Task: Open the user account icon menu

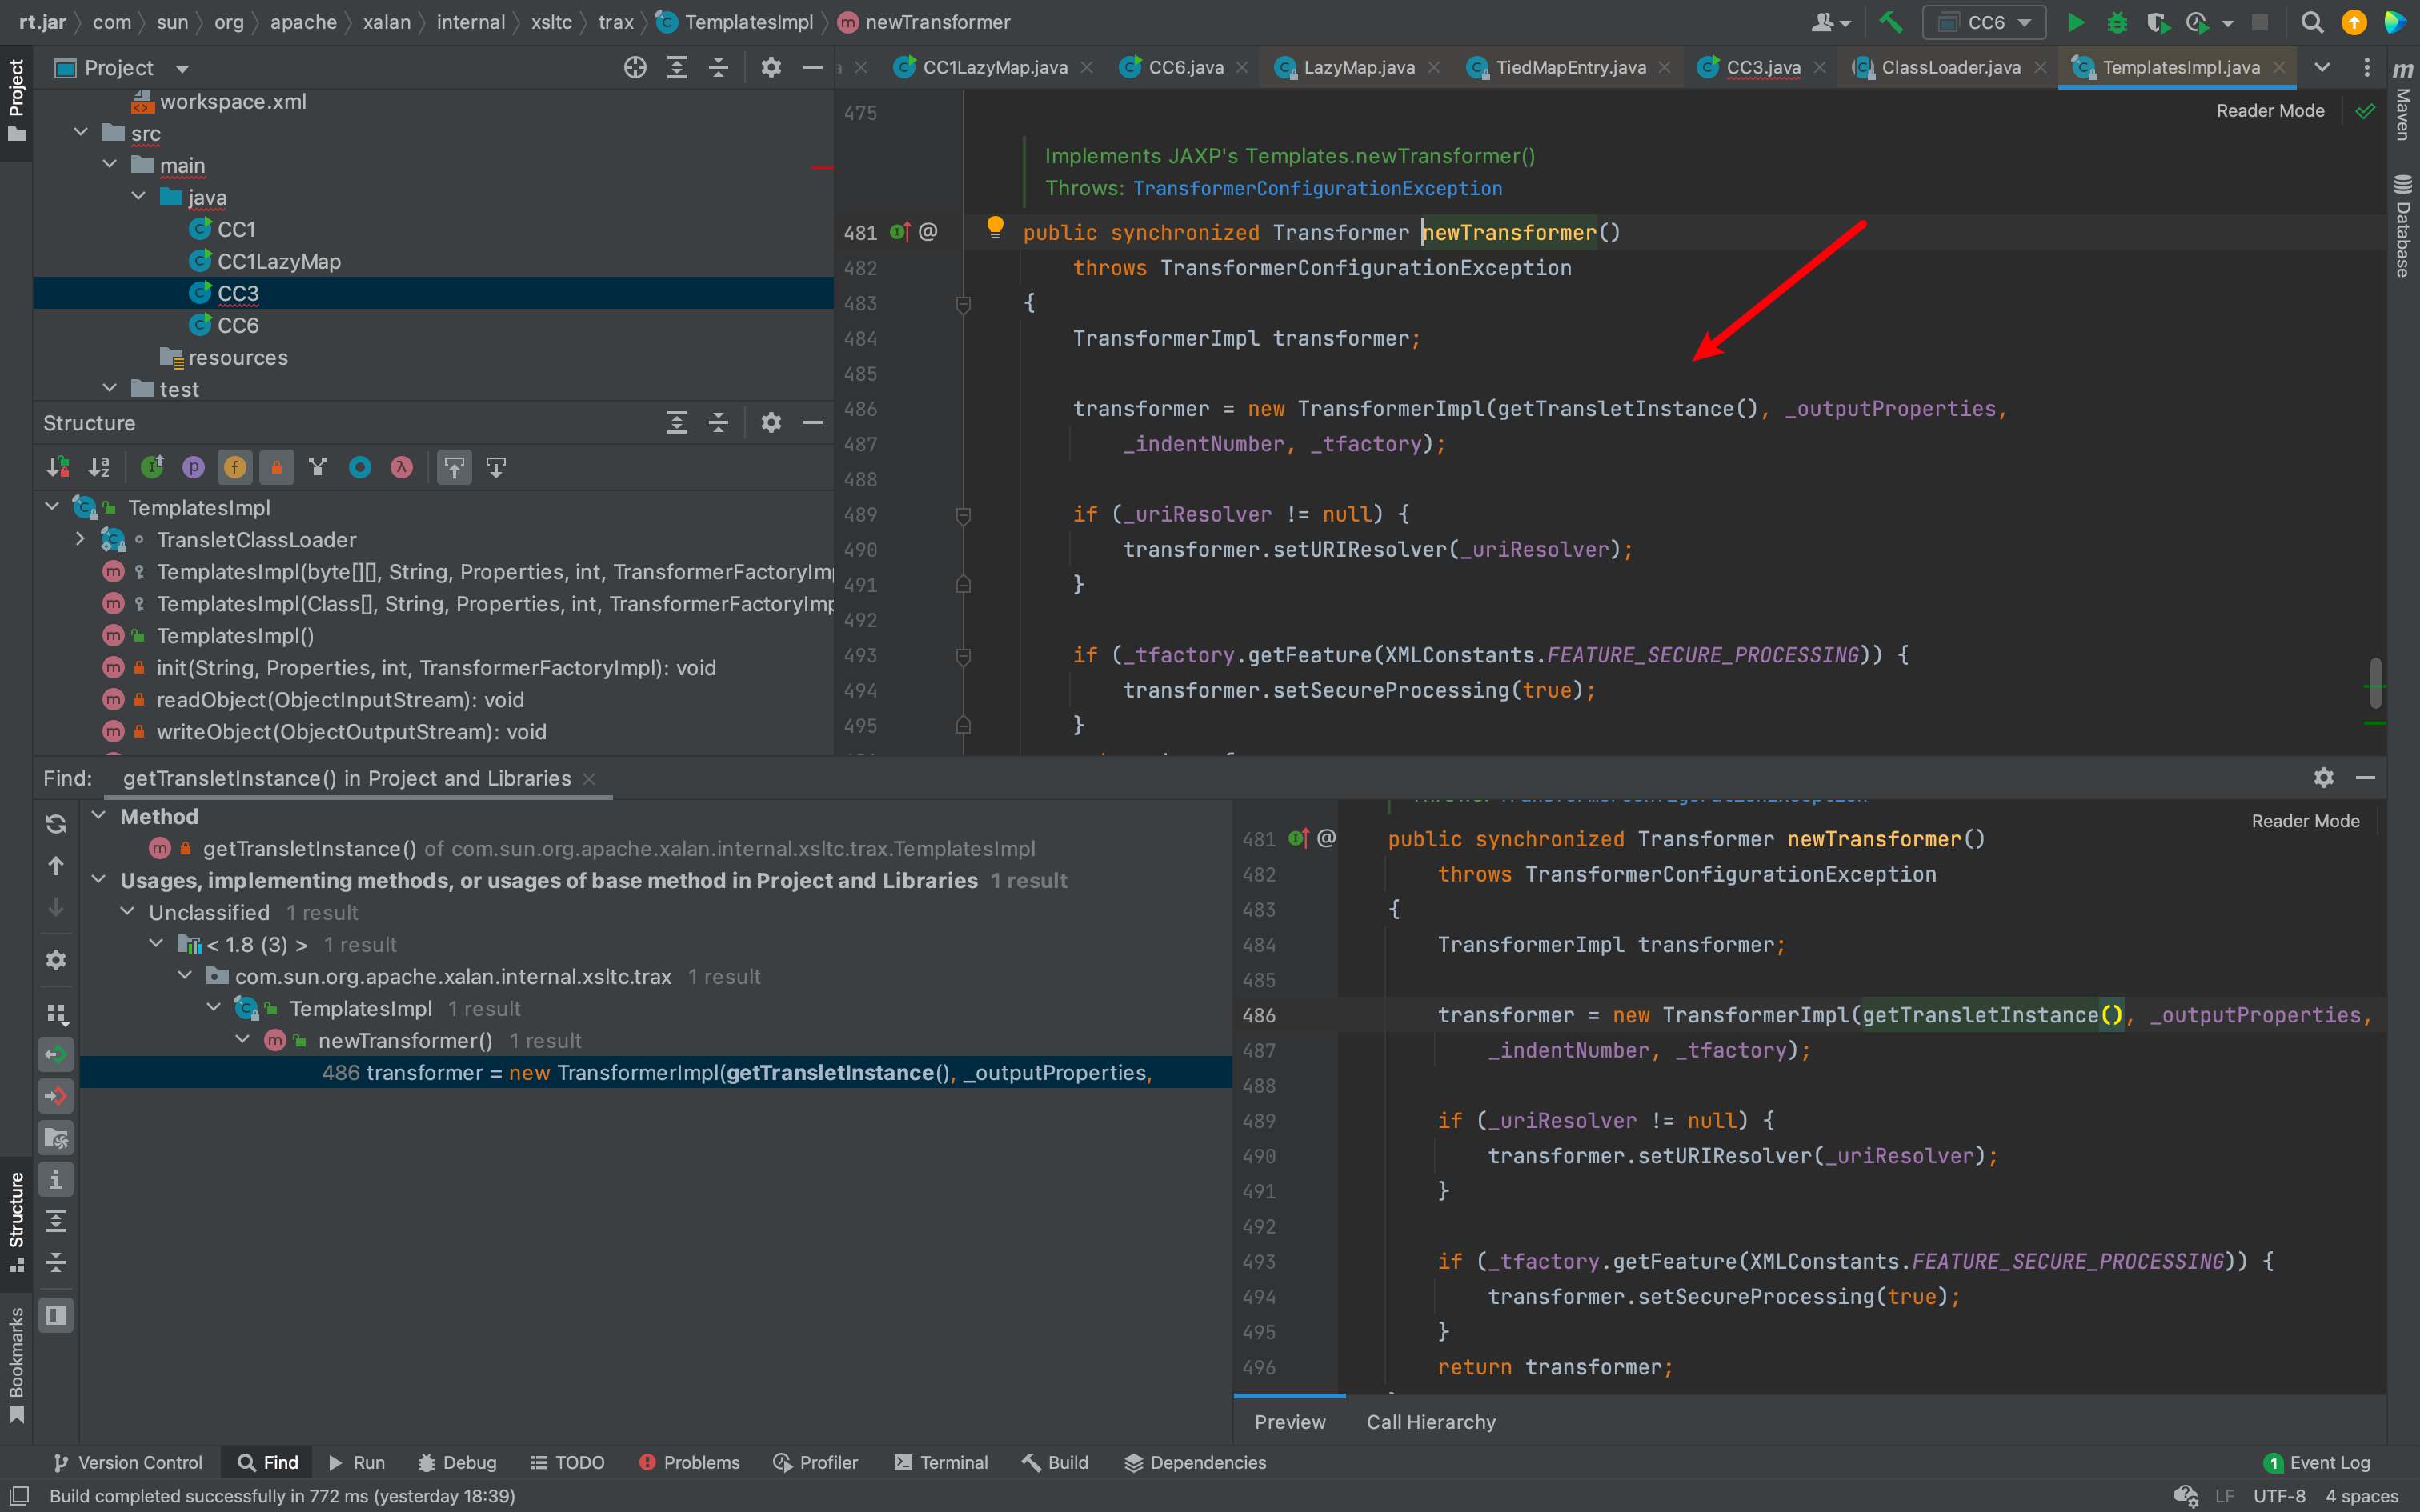Action: [1830, 22]
